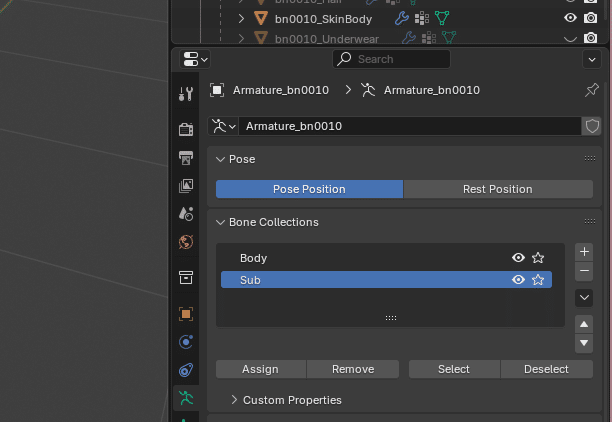
Task: Open the View Layer properties tab
Action: pos(186,186)
